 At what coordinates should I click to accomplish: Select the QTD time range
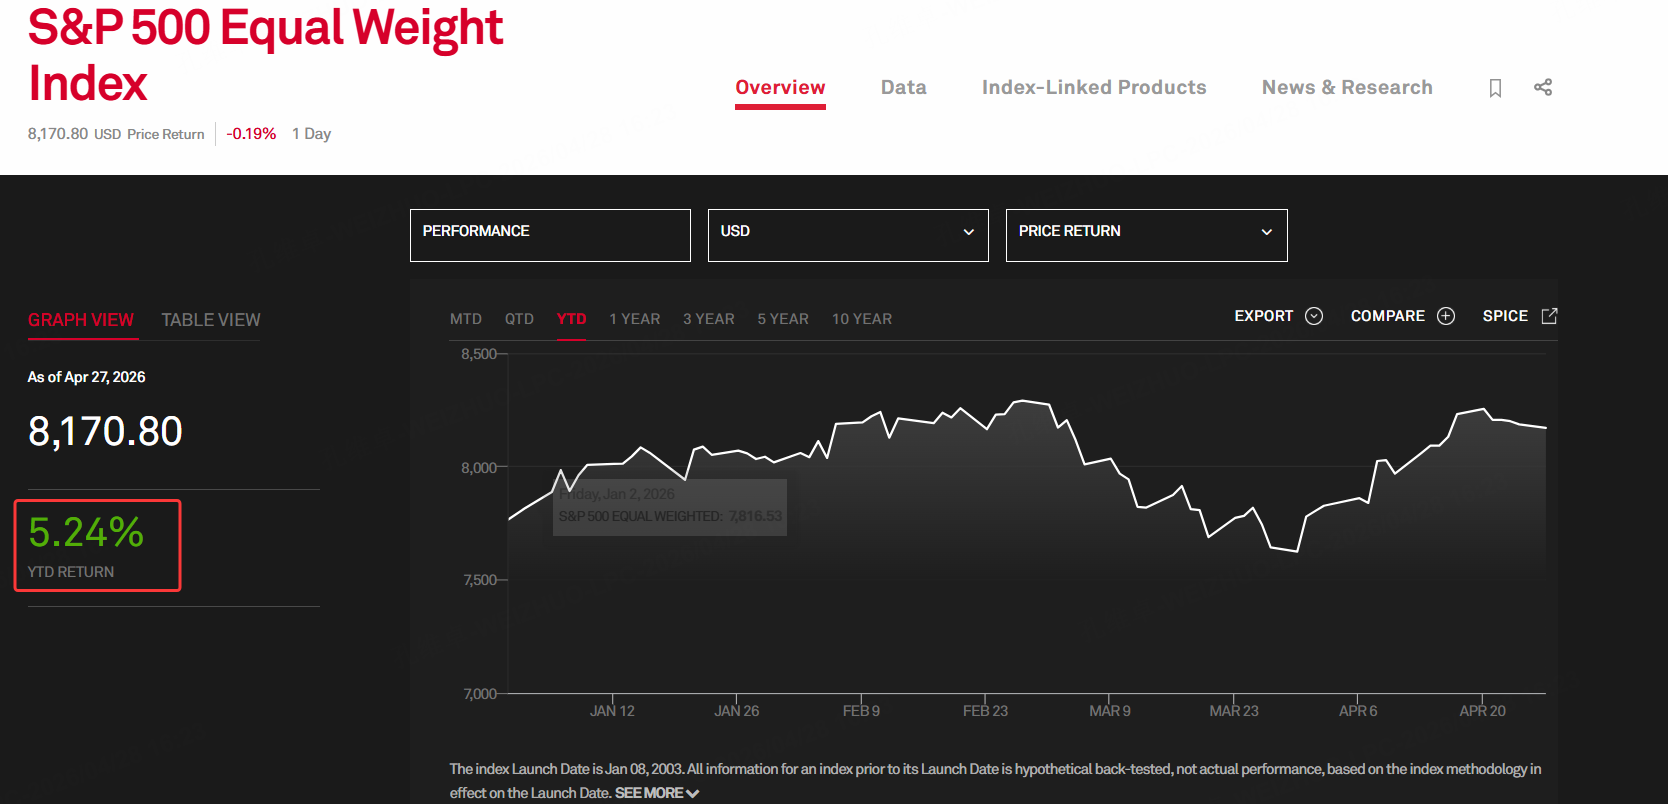point(519,319)
